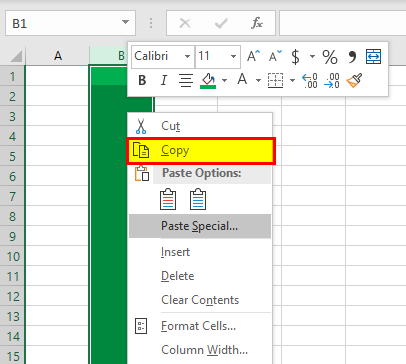The image size is (406, 364).
Task: Click the Merge and Center icon
Action: point(373,56)
